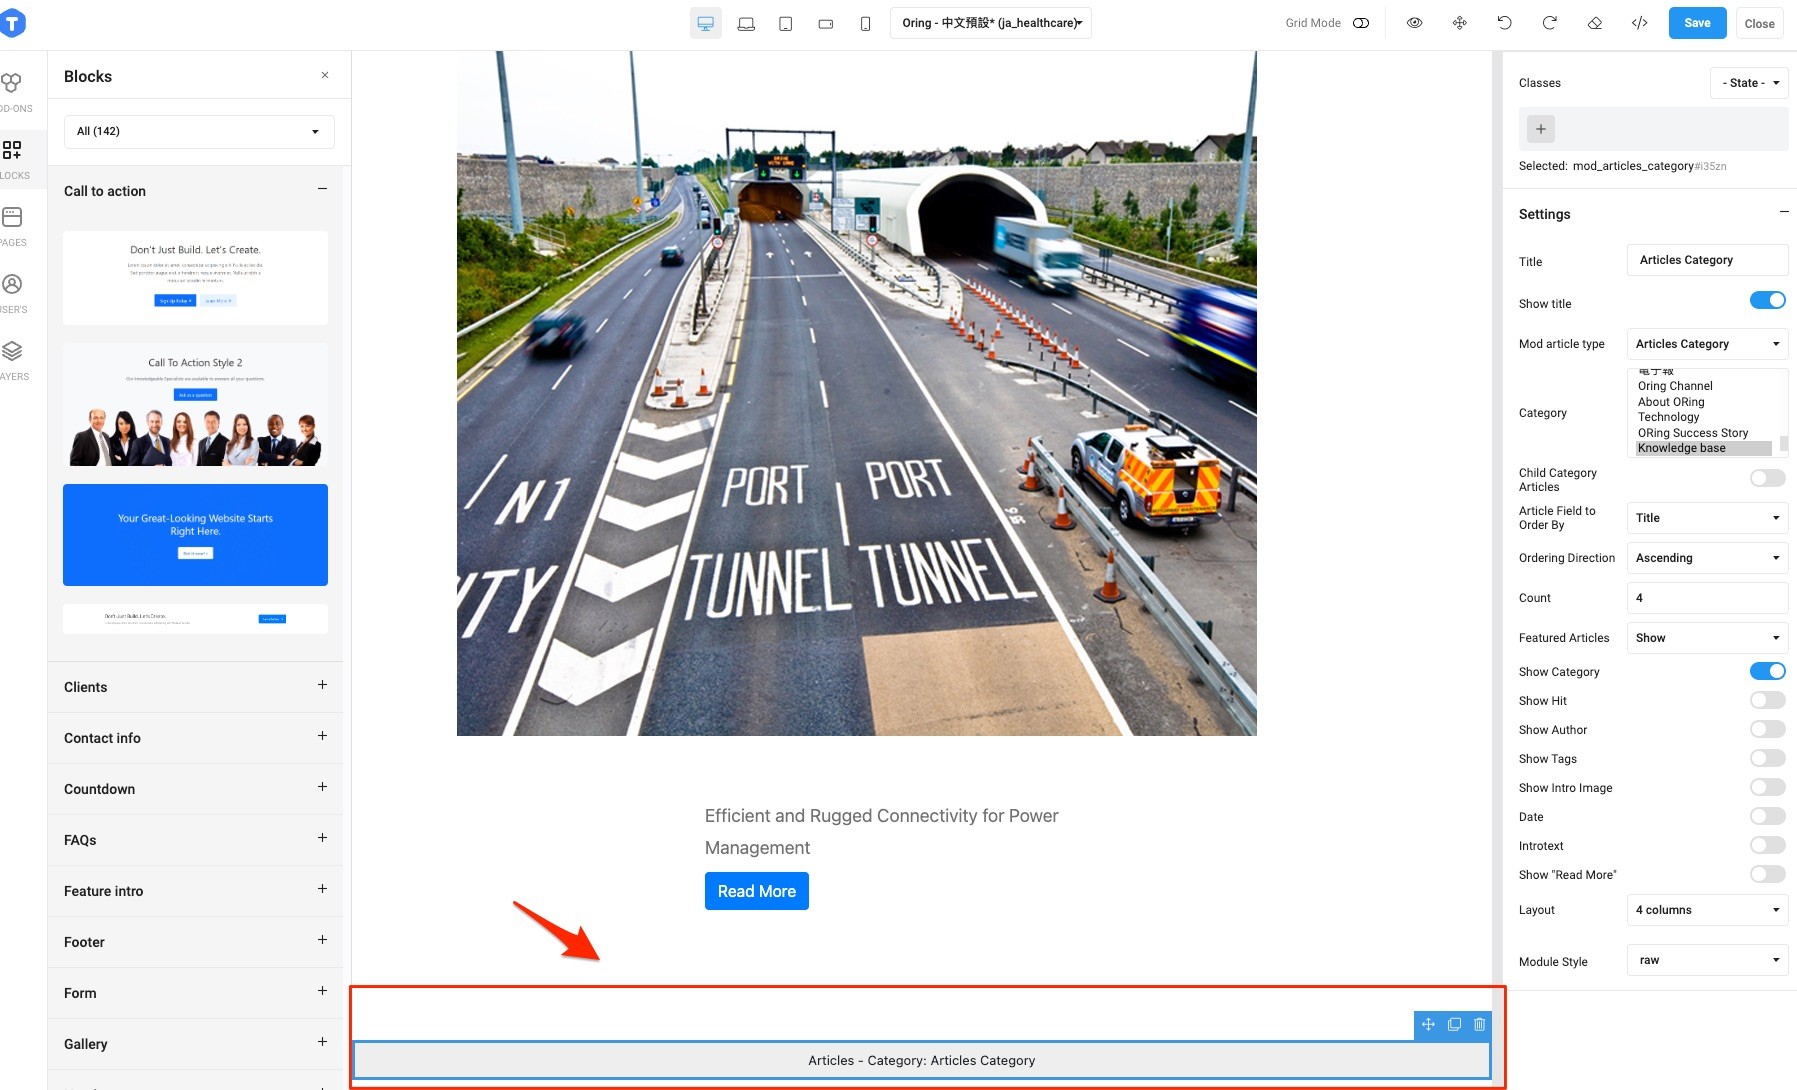Click the Close button
This screenshot has height=1090, width=1797.
(x=1760, y=23)
